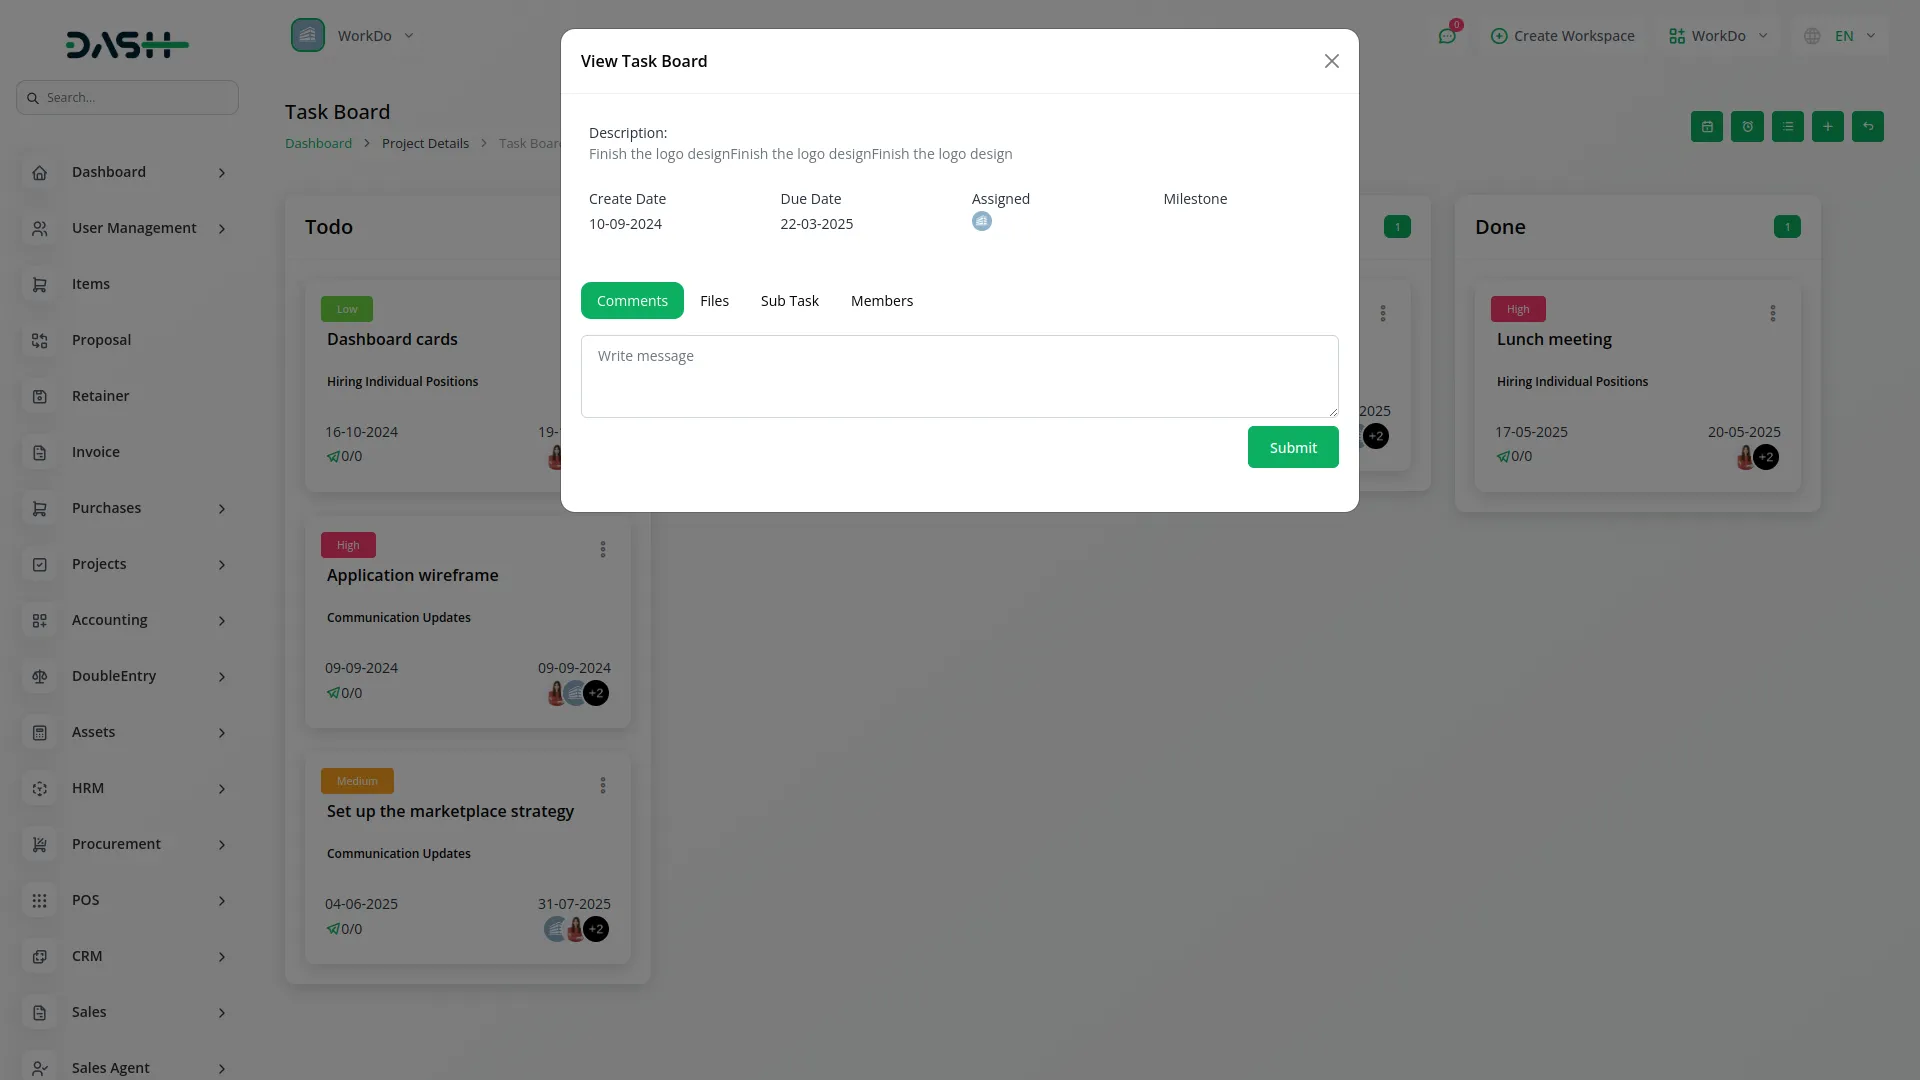1920x1080 pixels.
Task: Click the return arrow icon in the toolbar
Action: [x=1867, y=126]
